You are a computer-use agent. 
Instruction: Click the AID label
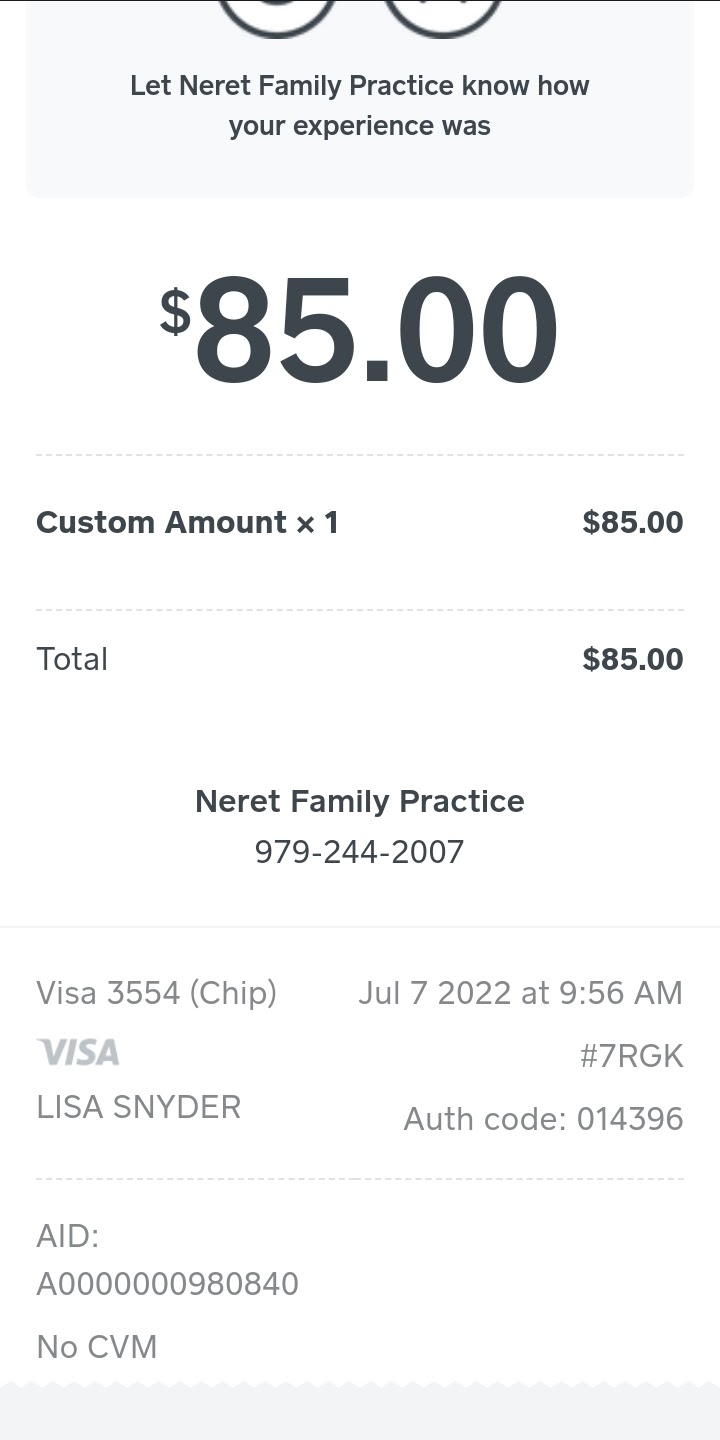pos(68,1237)
